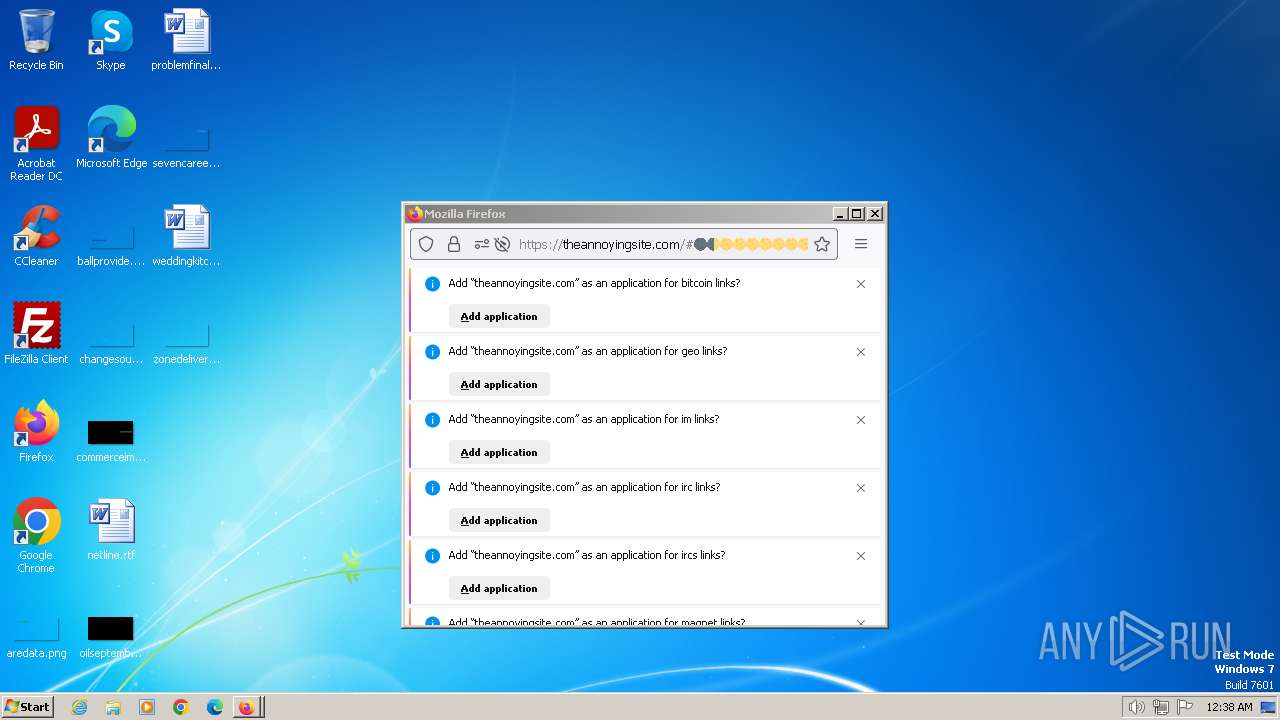
Task: Click the site security padlock icon
Action: (454, 244)
